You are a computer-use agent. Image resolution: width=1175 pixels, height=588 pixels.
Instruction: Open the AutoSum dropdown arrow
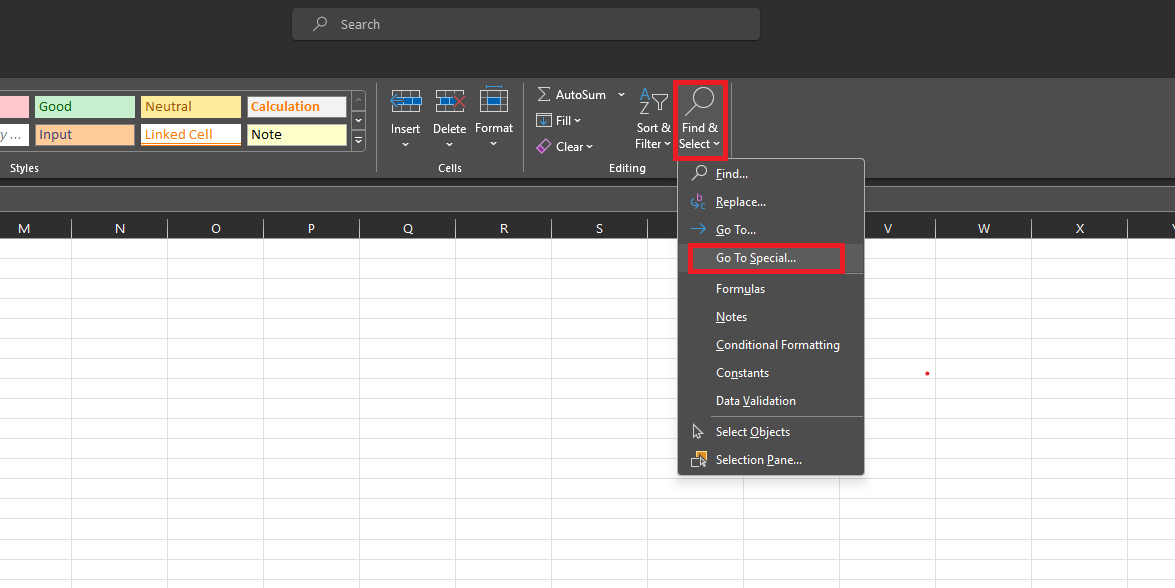pos(620,93)
